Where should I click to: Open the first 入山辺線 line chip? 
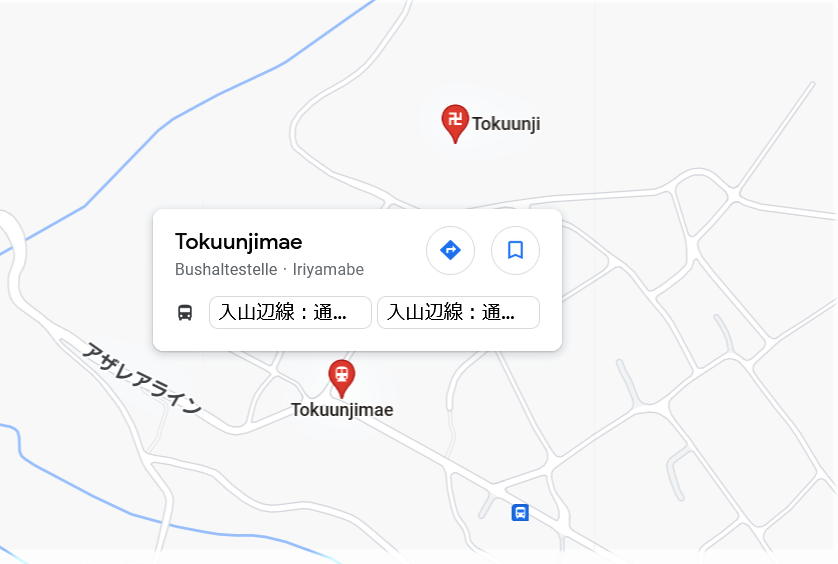(x=290, y=312)
